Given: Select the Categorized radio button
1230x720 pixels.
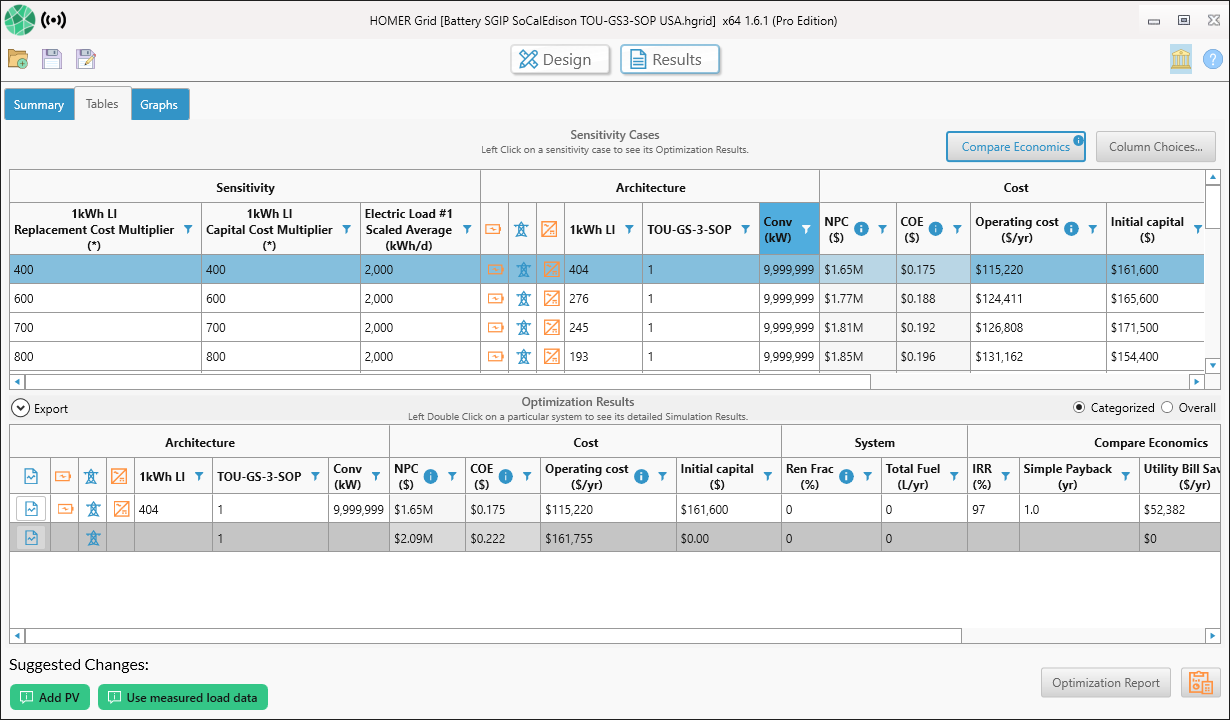Looking at the screenshot, I should [1079, 408].
